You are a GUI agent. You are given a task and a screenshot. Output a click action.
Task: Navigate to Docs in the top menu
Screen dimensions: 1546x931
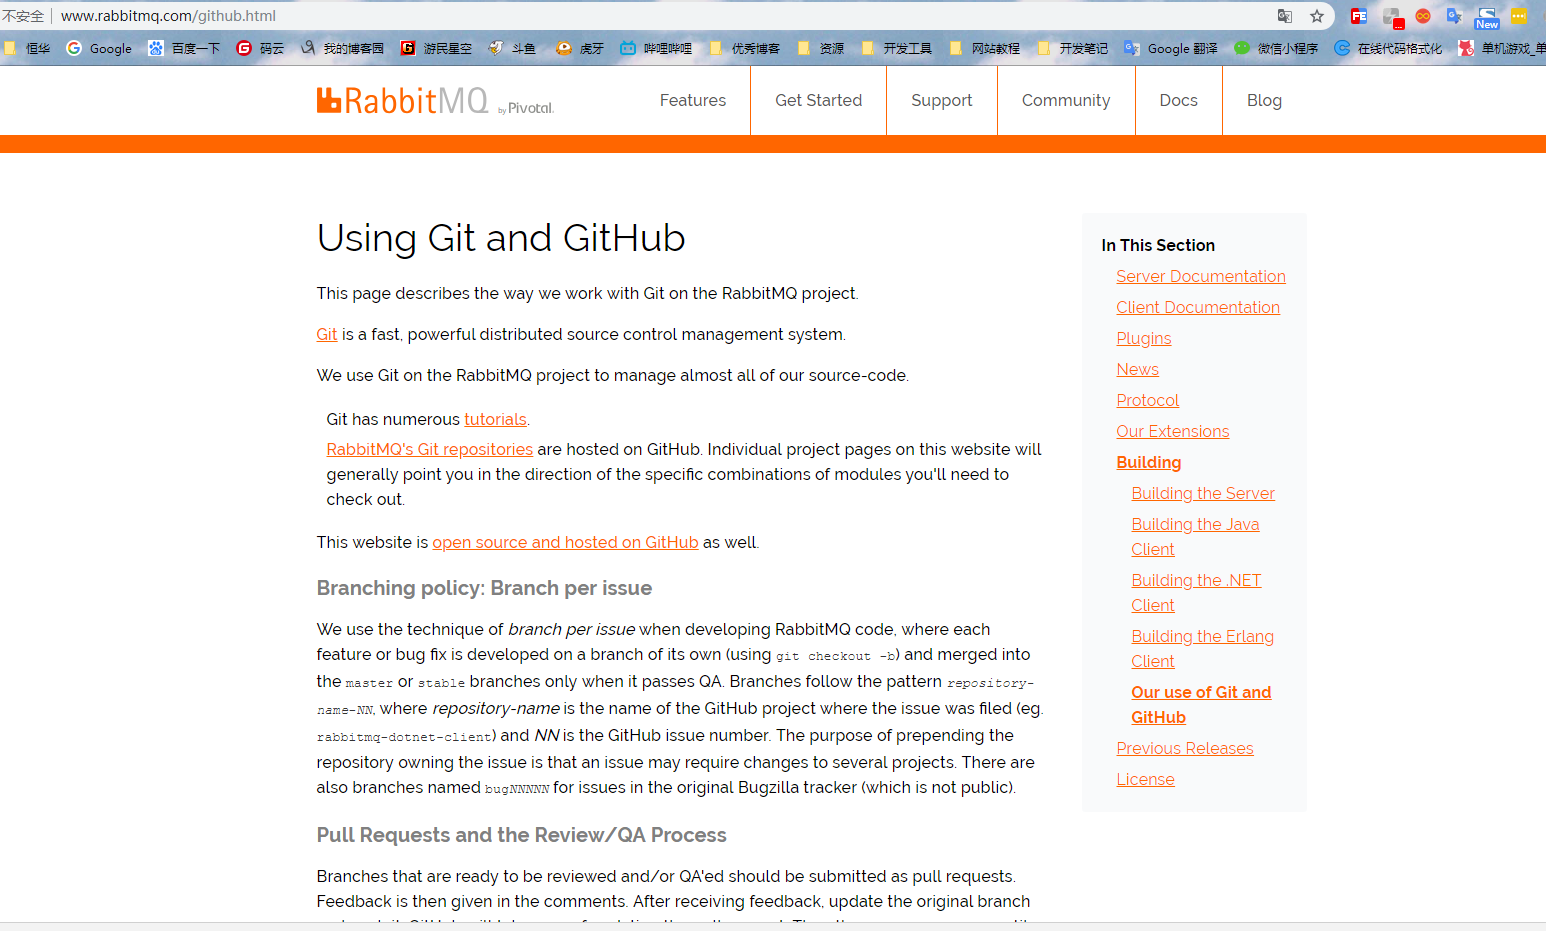(x=1179, y=100)
